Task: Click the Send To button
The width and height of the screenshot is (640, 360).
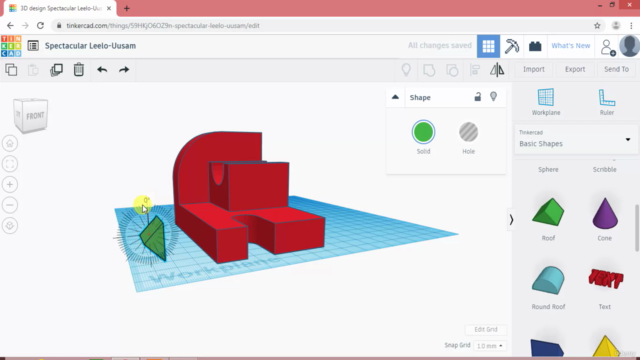Action: pyautogui.click(x=616, y=69)
